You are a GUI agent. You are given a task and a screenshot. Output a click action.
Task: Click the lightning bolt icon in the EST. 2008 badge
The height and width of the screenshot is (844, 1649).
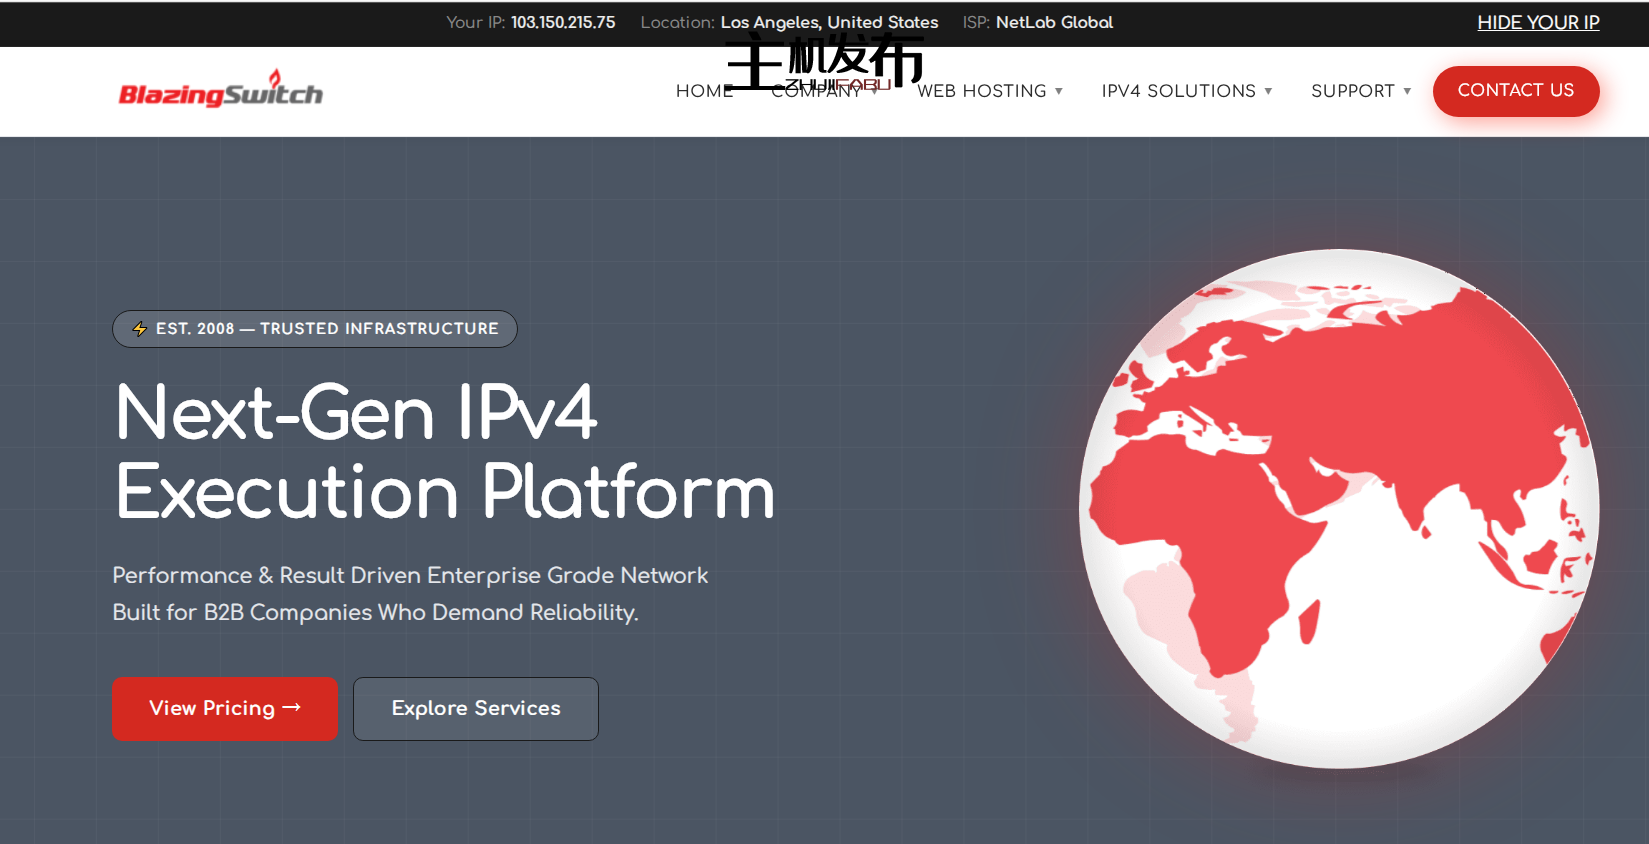coord(140,329)
